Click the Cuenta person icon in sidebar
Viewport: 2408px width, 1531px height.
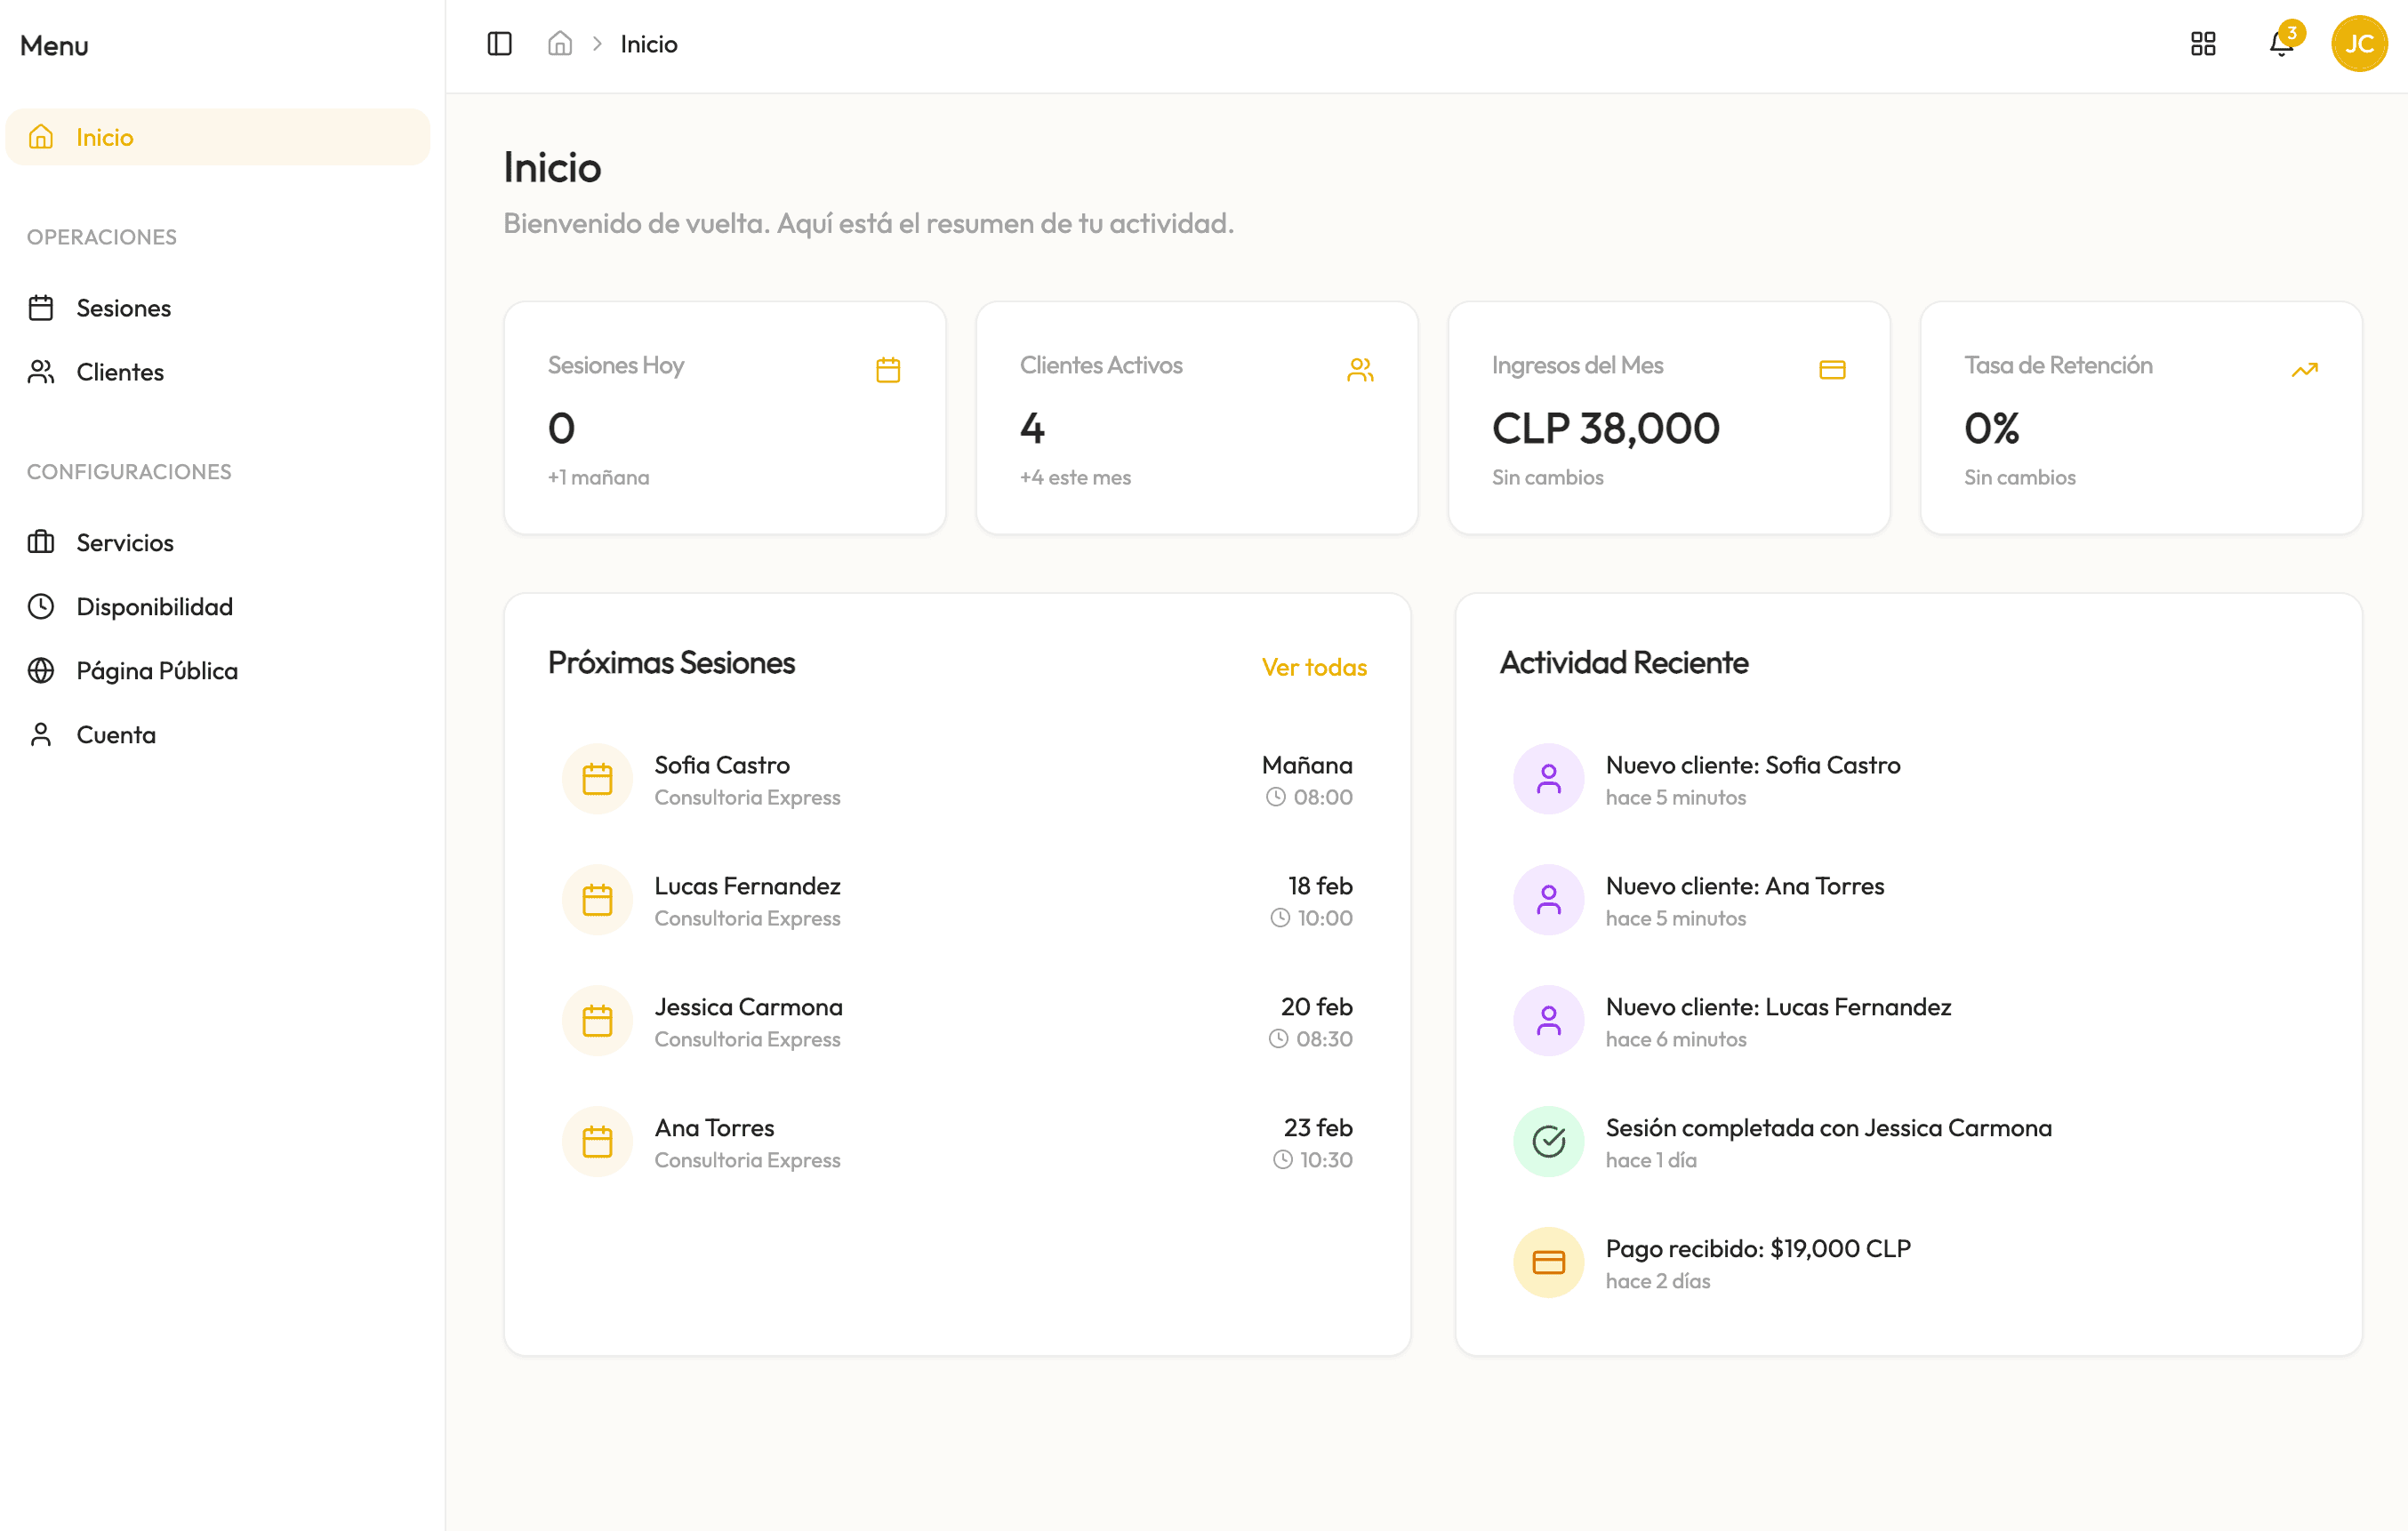(42, 734)
